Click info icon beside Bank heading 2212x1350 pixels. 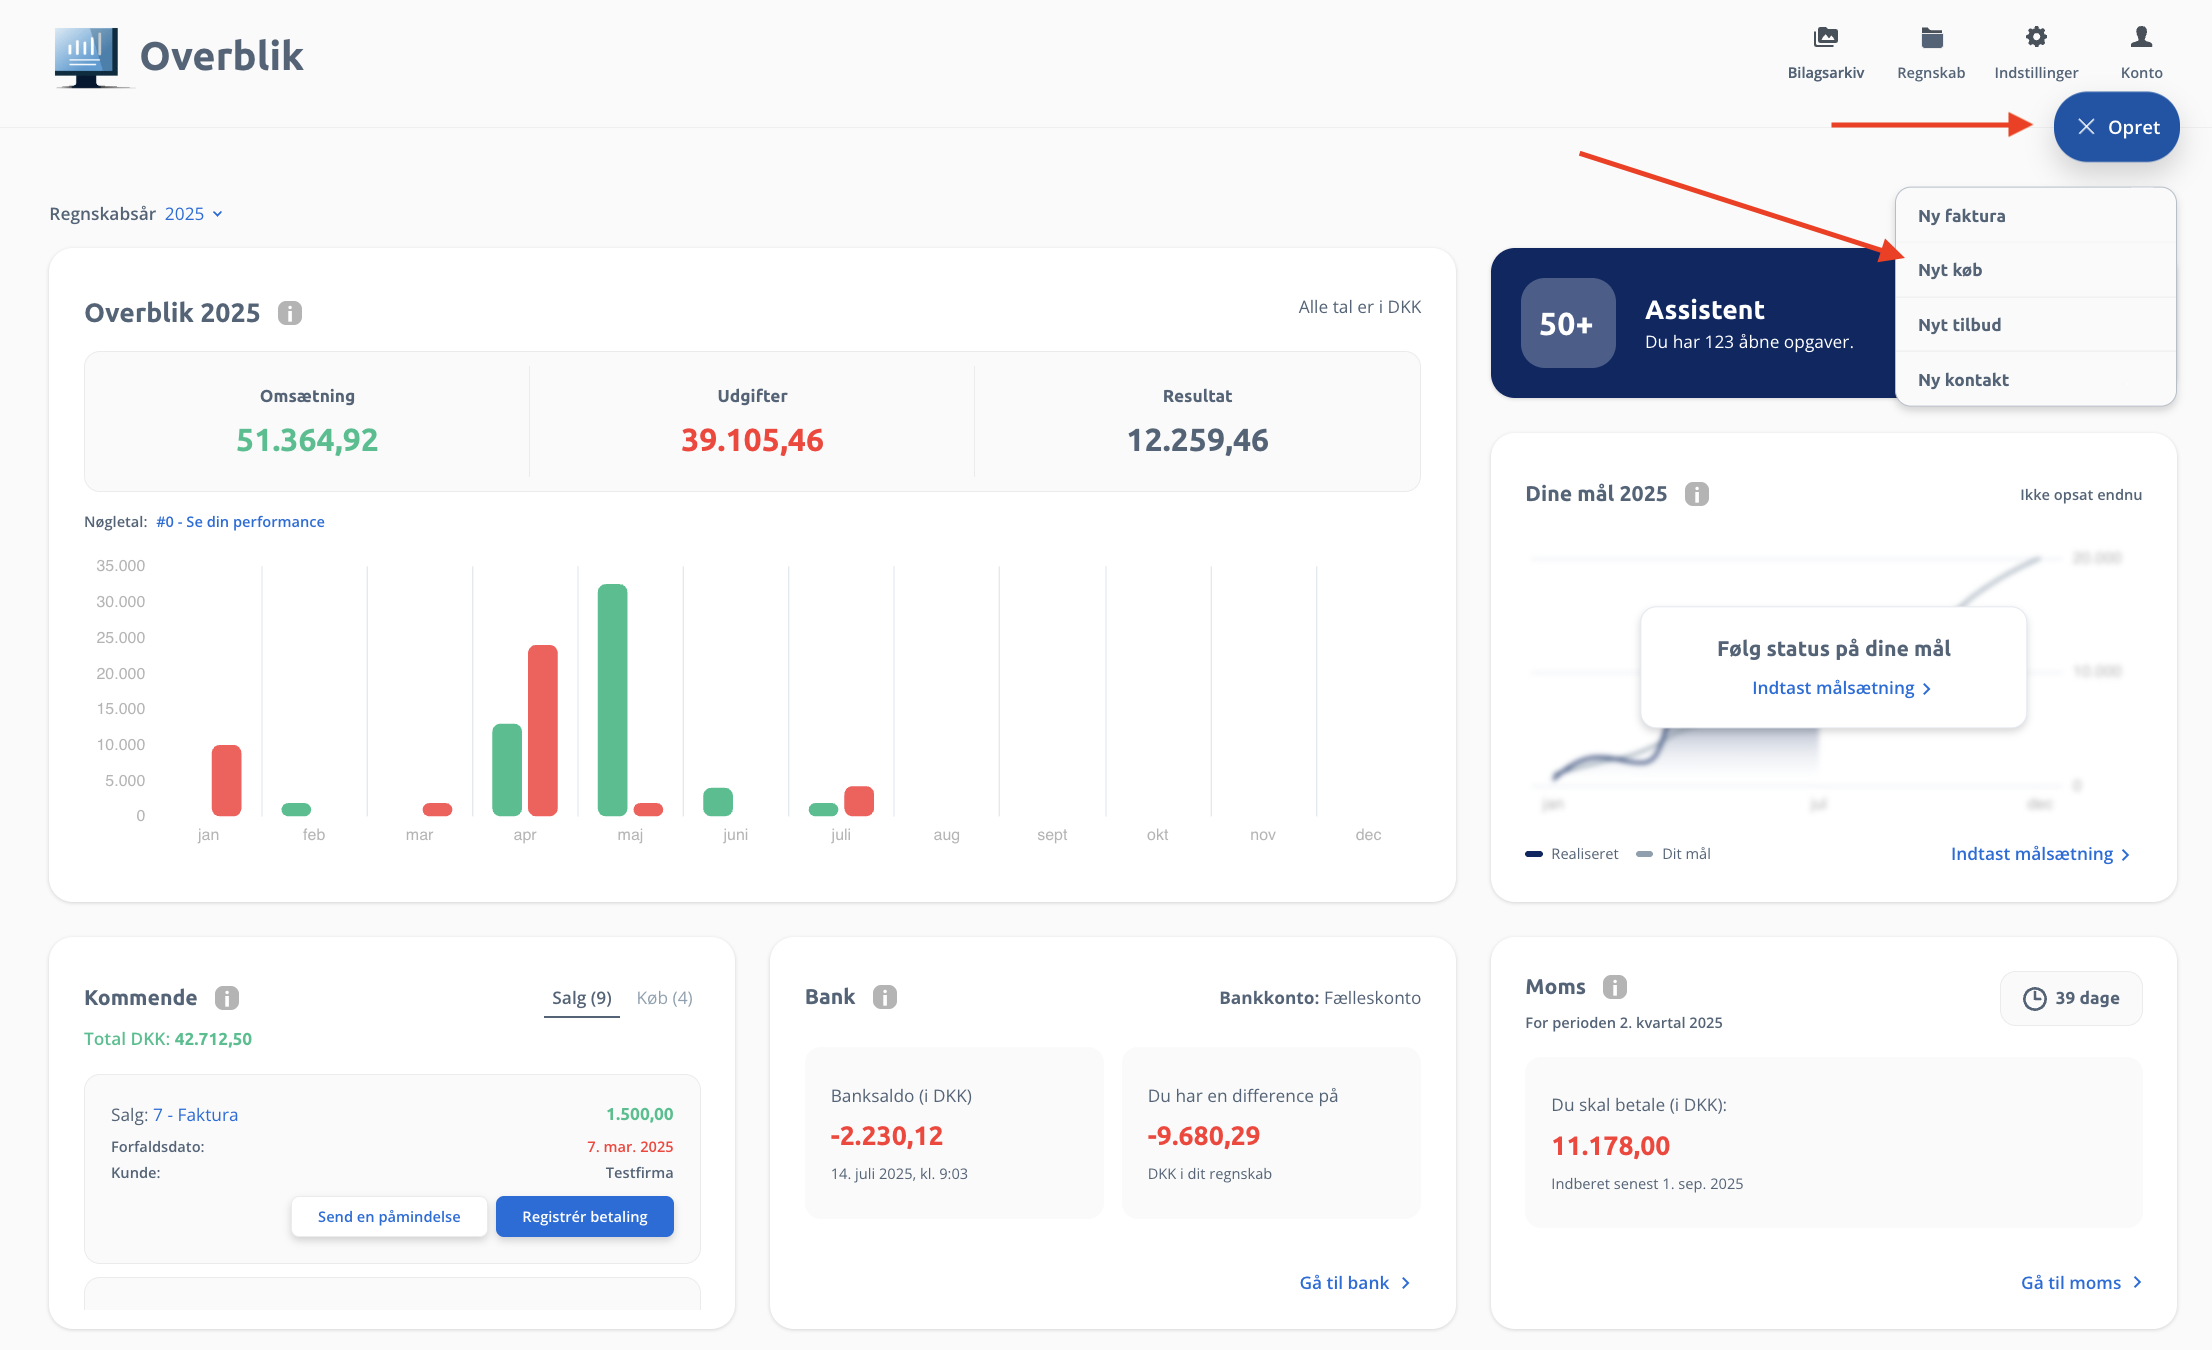point(885,997)
